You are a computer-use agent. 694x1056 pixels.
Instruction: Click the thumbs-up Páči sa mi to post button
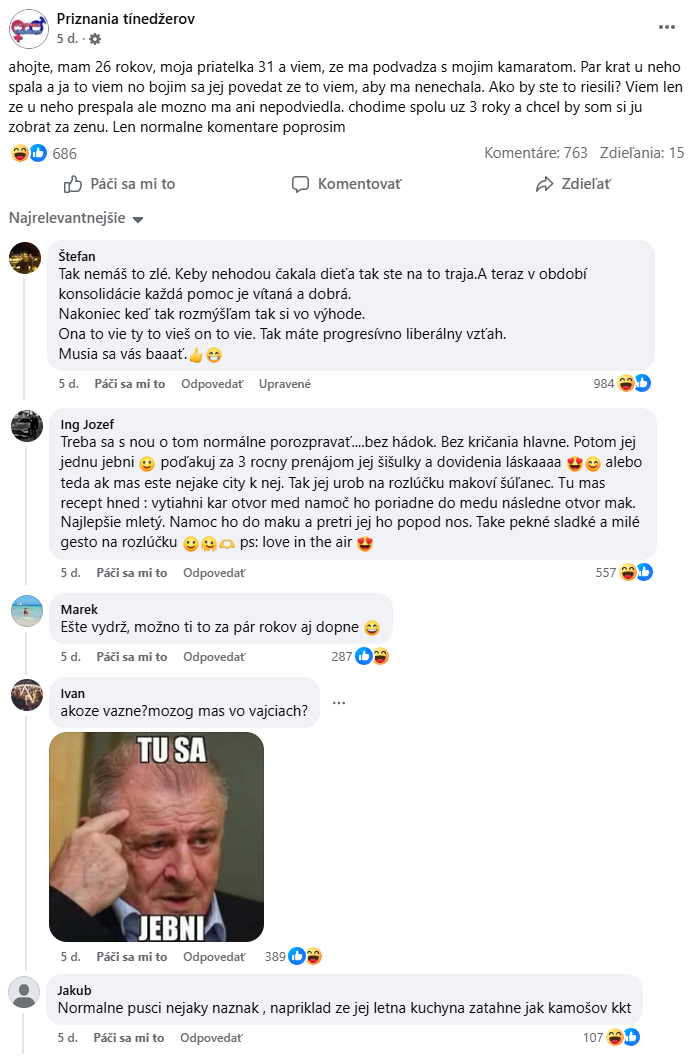(x=119, y=184)
